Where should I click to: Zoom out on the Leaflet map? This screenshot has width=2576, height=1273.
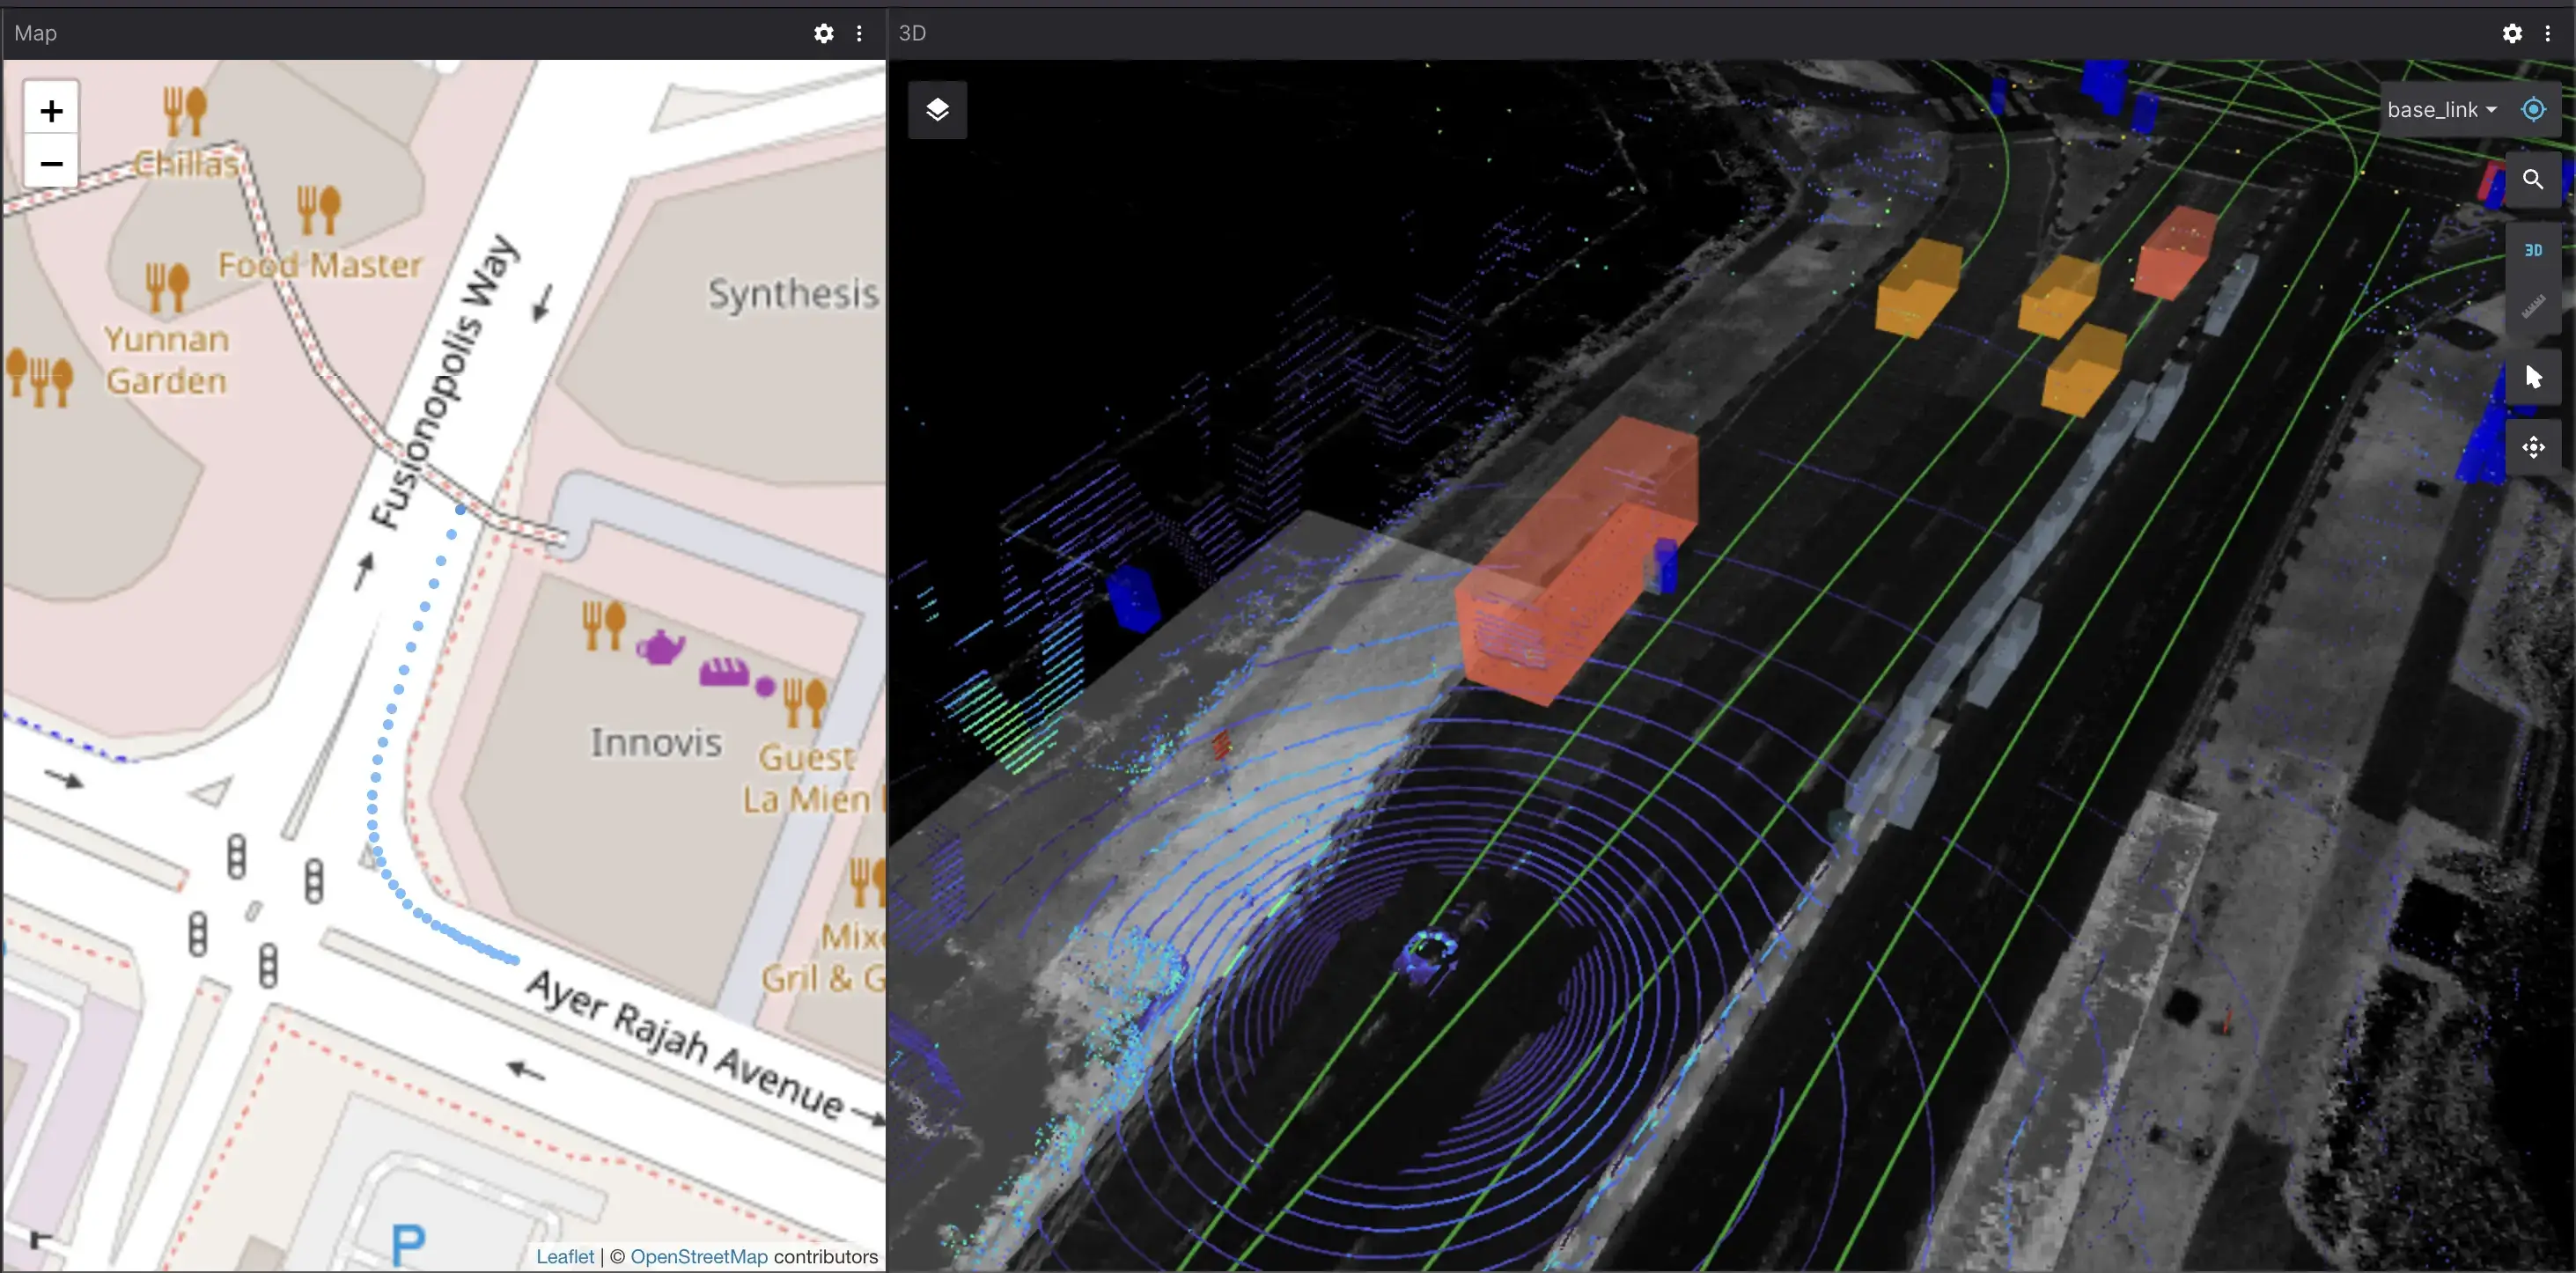point(49,163)
